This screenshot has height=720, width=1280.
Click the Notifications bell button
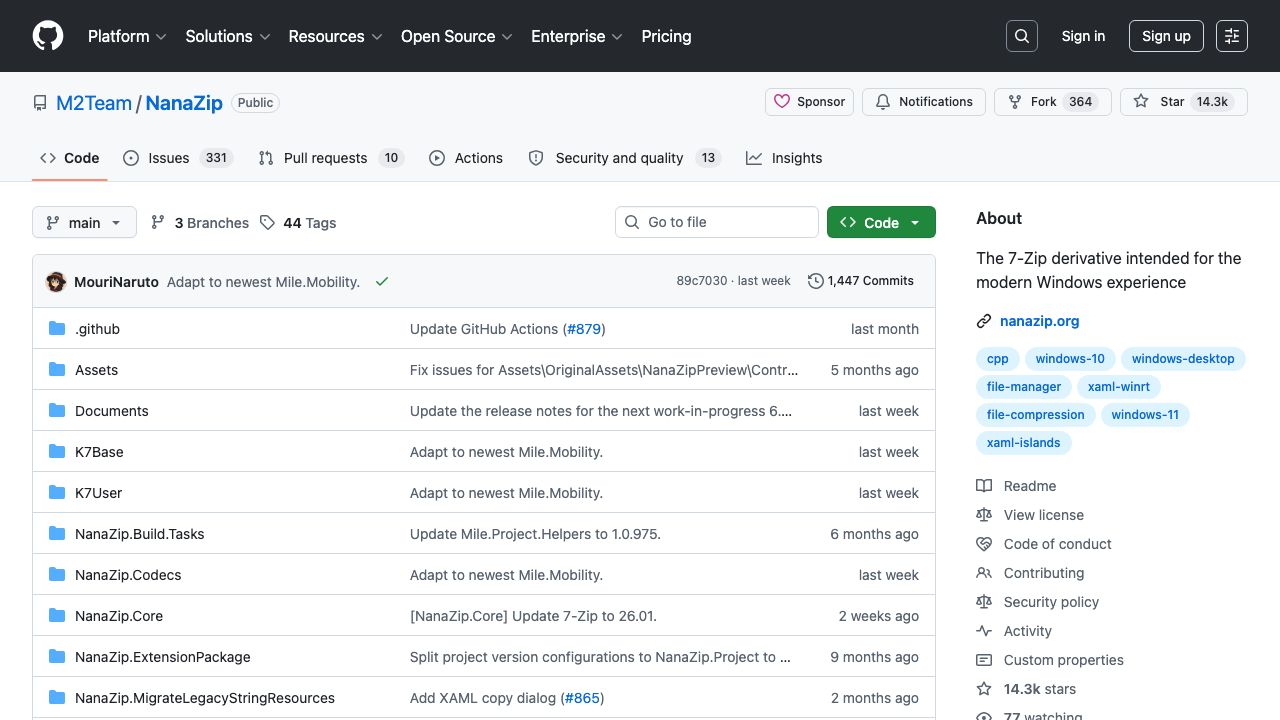(924, 102)
